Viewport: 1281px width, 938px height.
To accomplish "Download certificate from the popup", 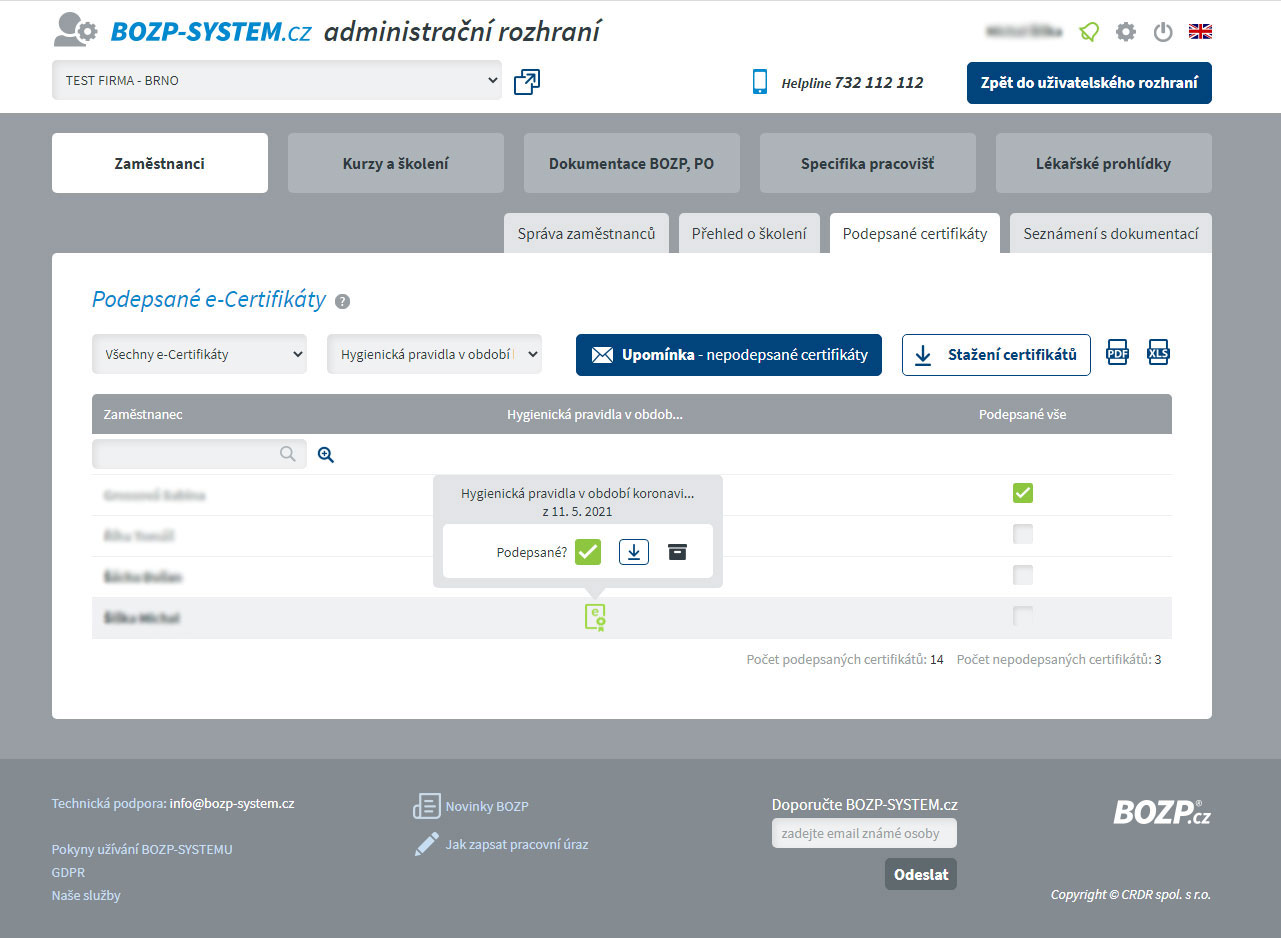I will click(634, 552).
